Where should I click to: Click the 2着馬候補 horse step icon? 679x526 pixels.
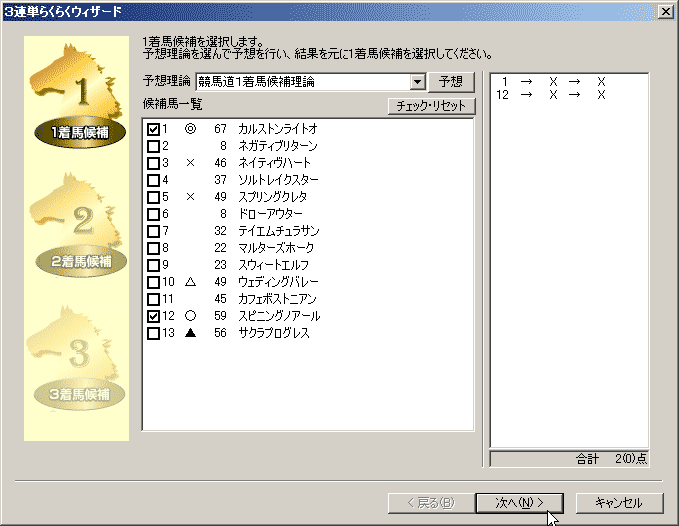(80, 225)
